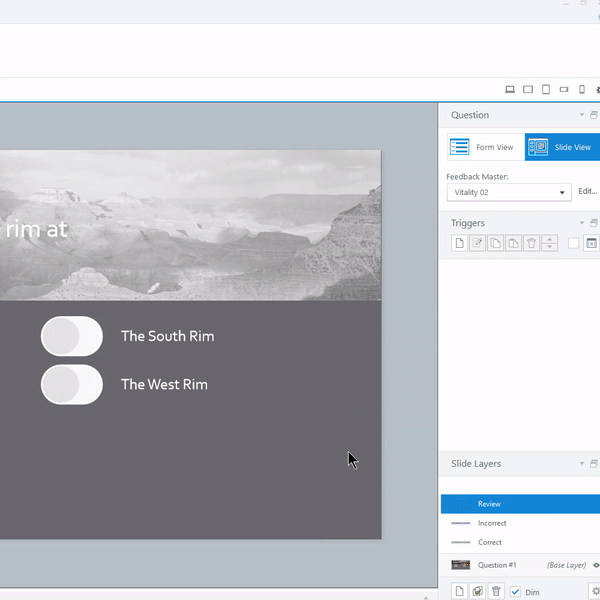Edit the selected trigger

pyautogui.click(x=477, y=243)
